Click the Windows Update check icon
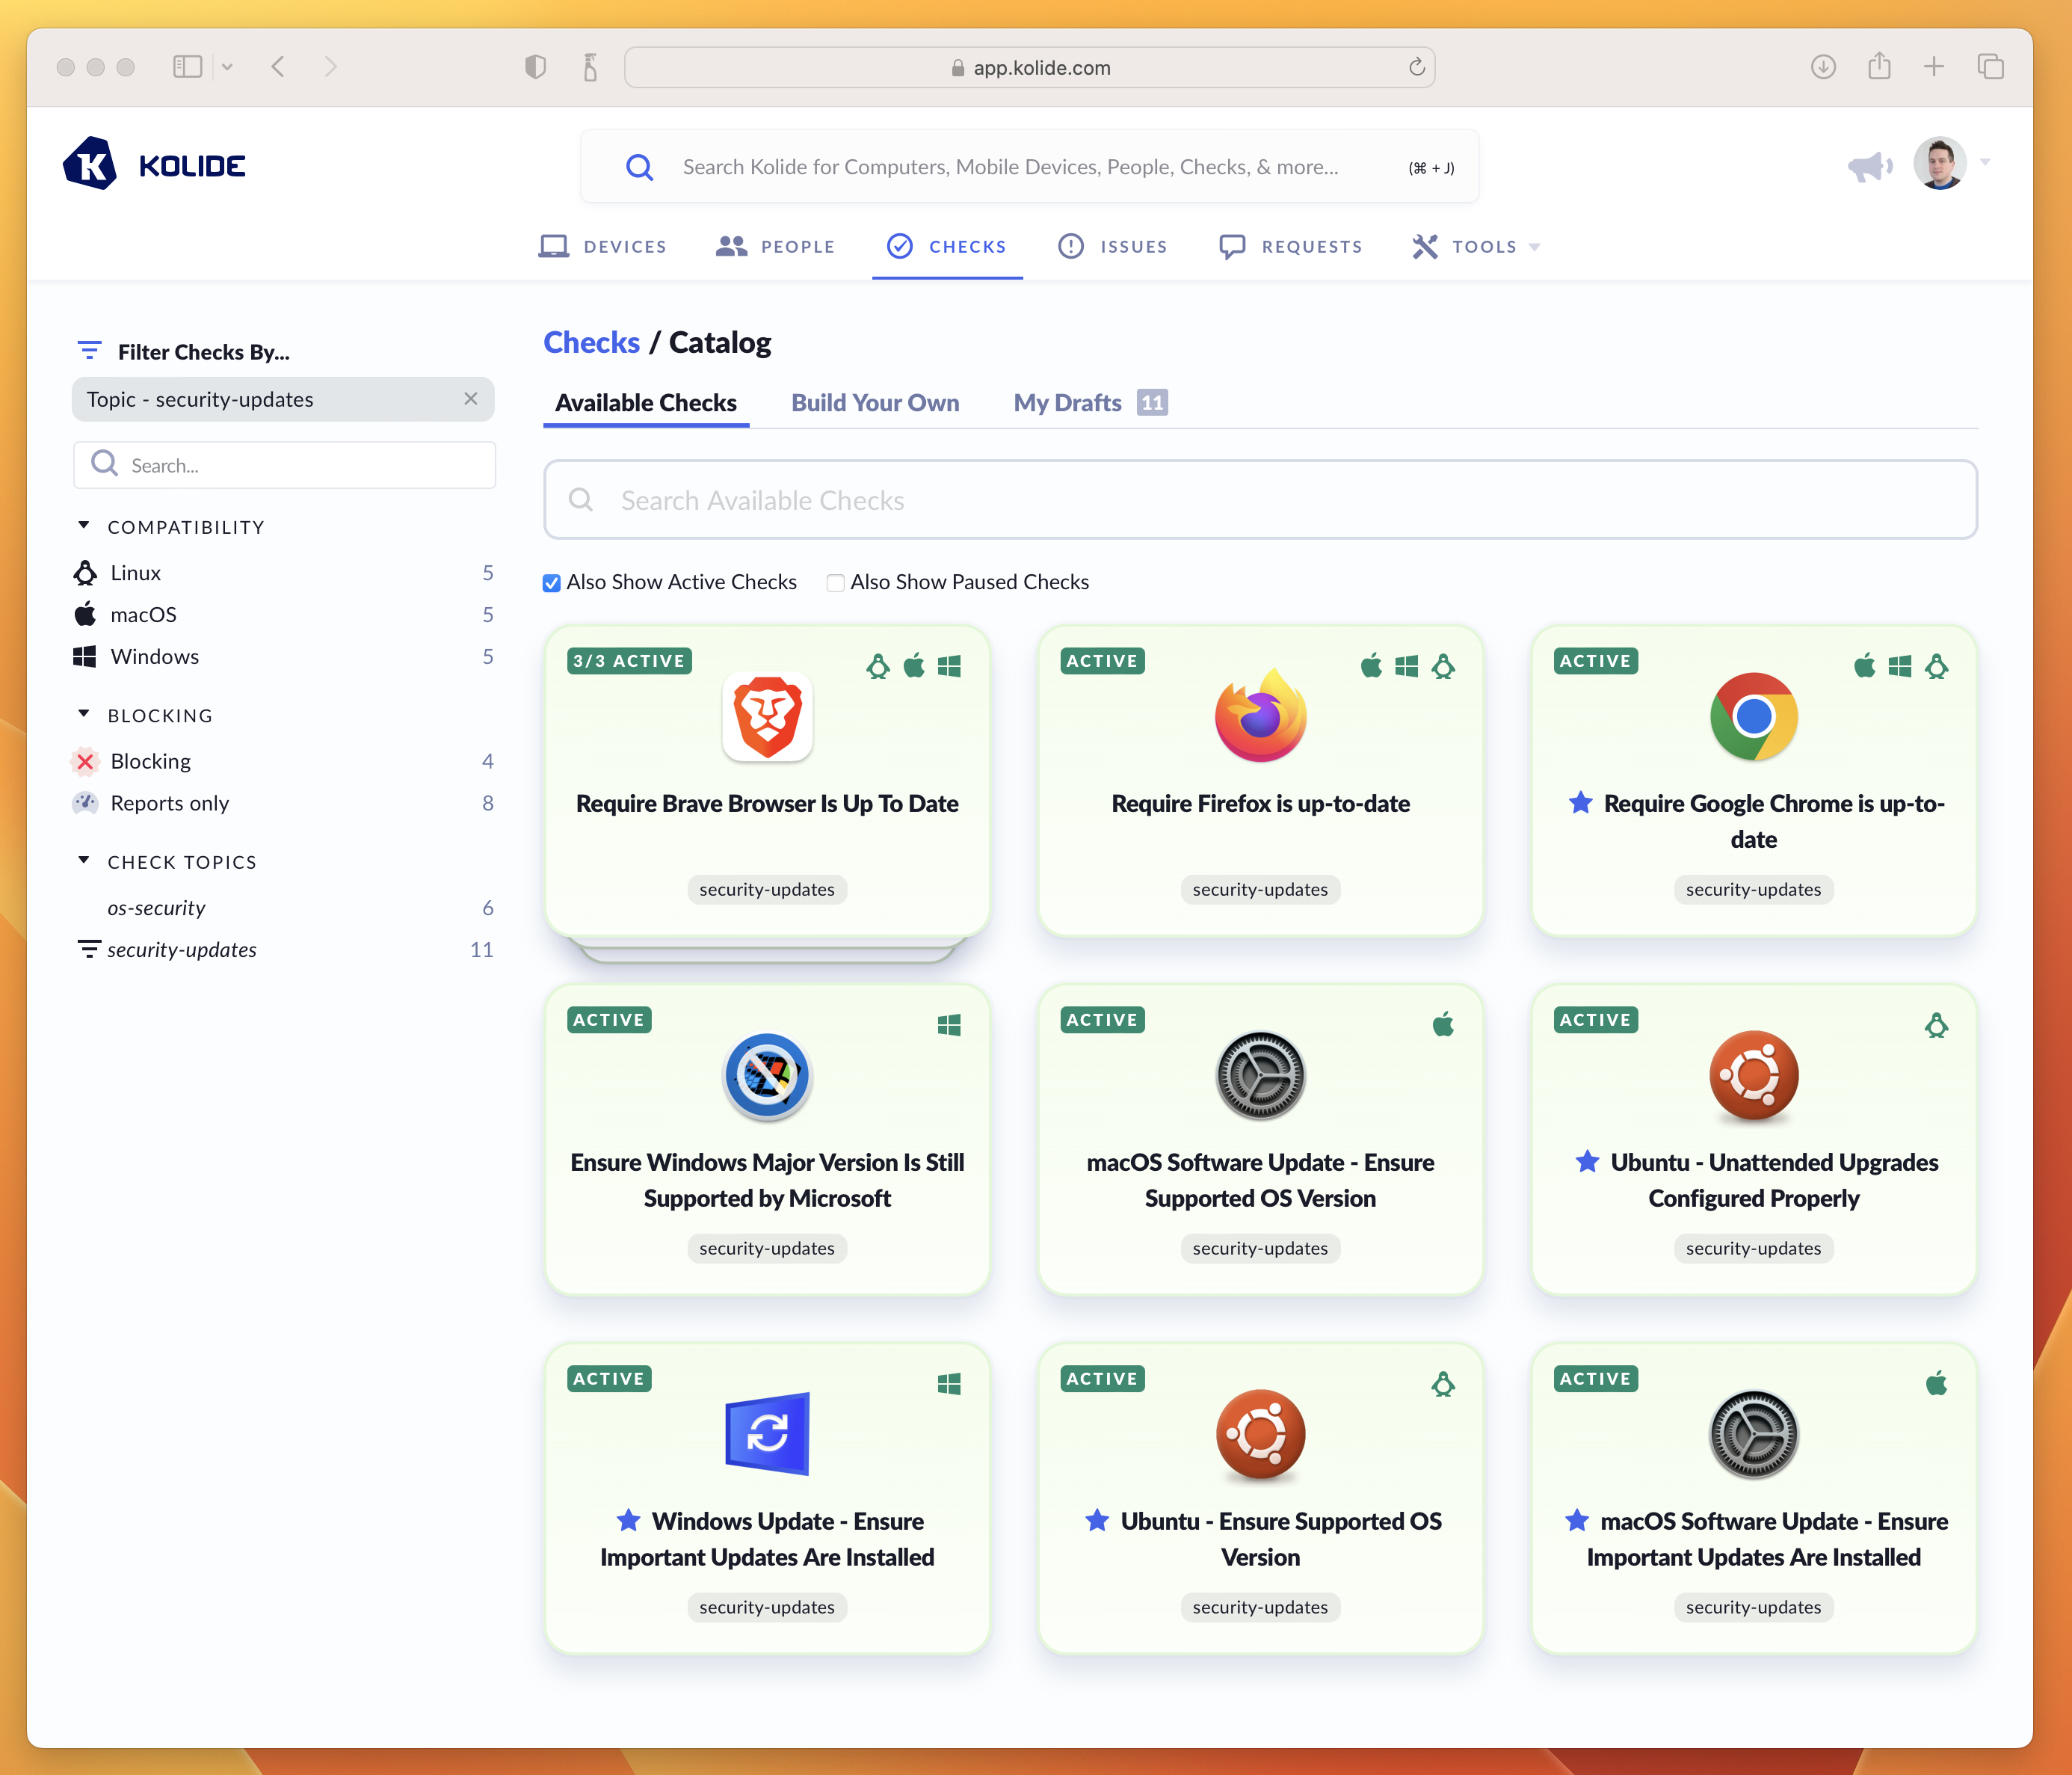This screenshot has width=2072, height=1775. coord(767,1433)
